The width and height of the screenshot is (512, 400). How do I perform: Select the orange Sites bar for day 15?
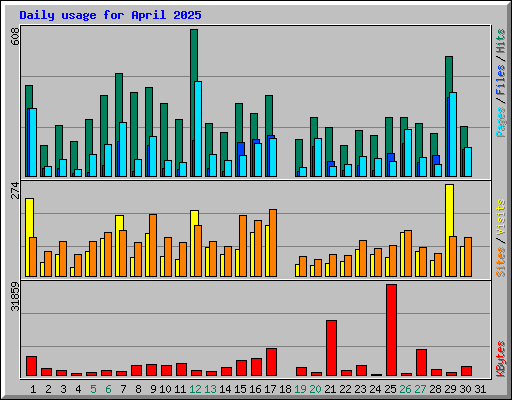243,246
